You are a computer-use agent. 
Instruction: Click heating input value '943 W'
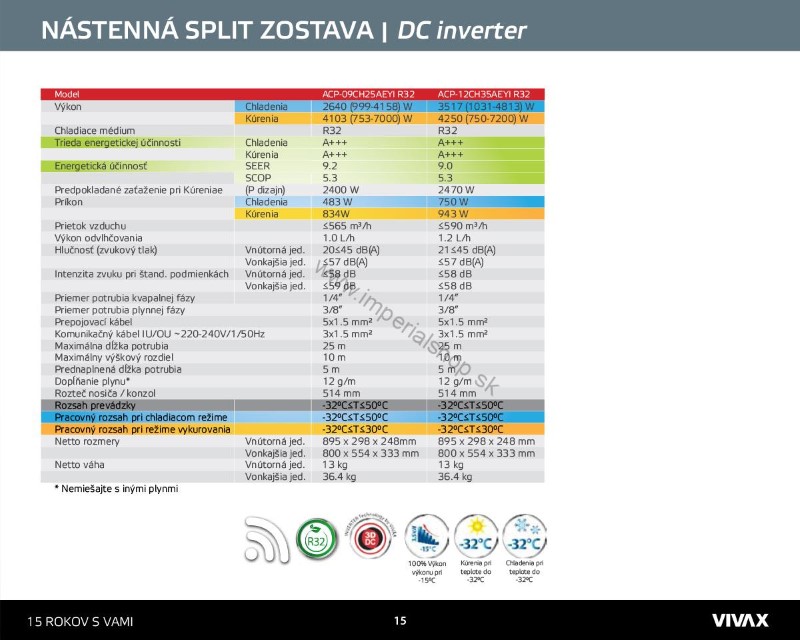(453, 214)
